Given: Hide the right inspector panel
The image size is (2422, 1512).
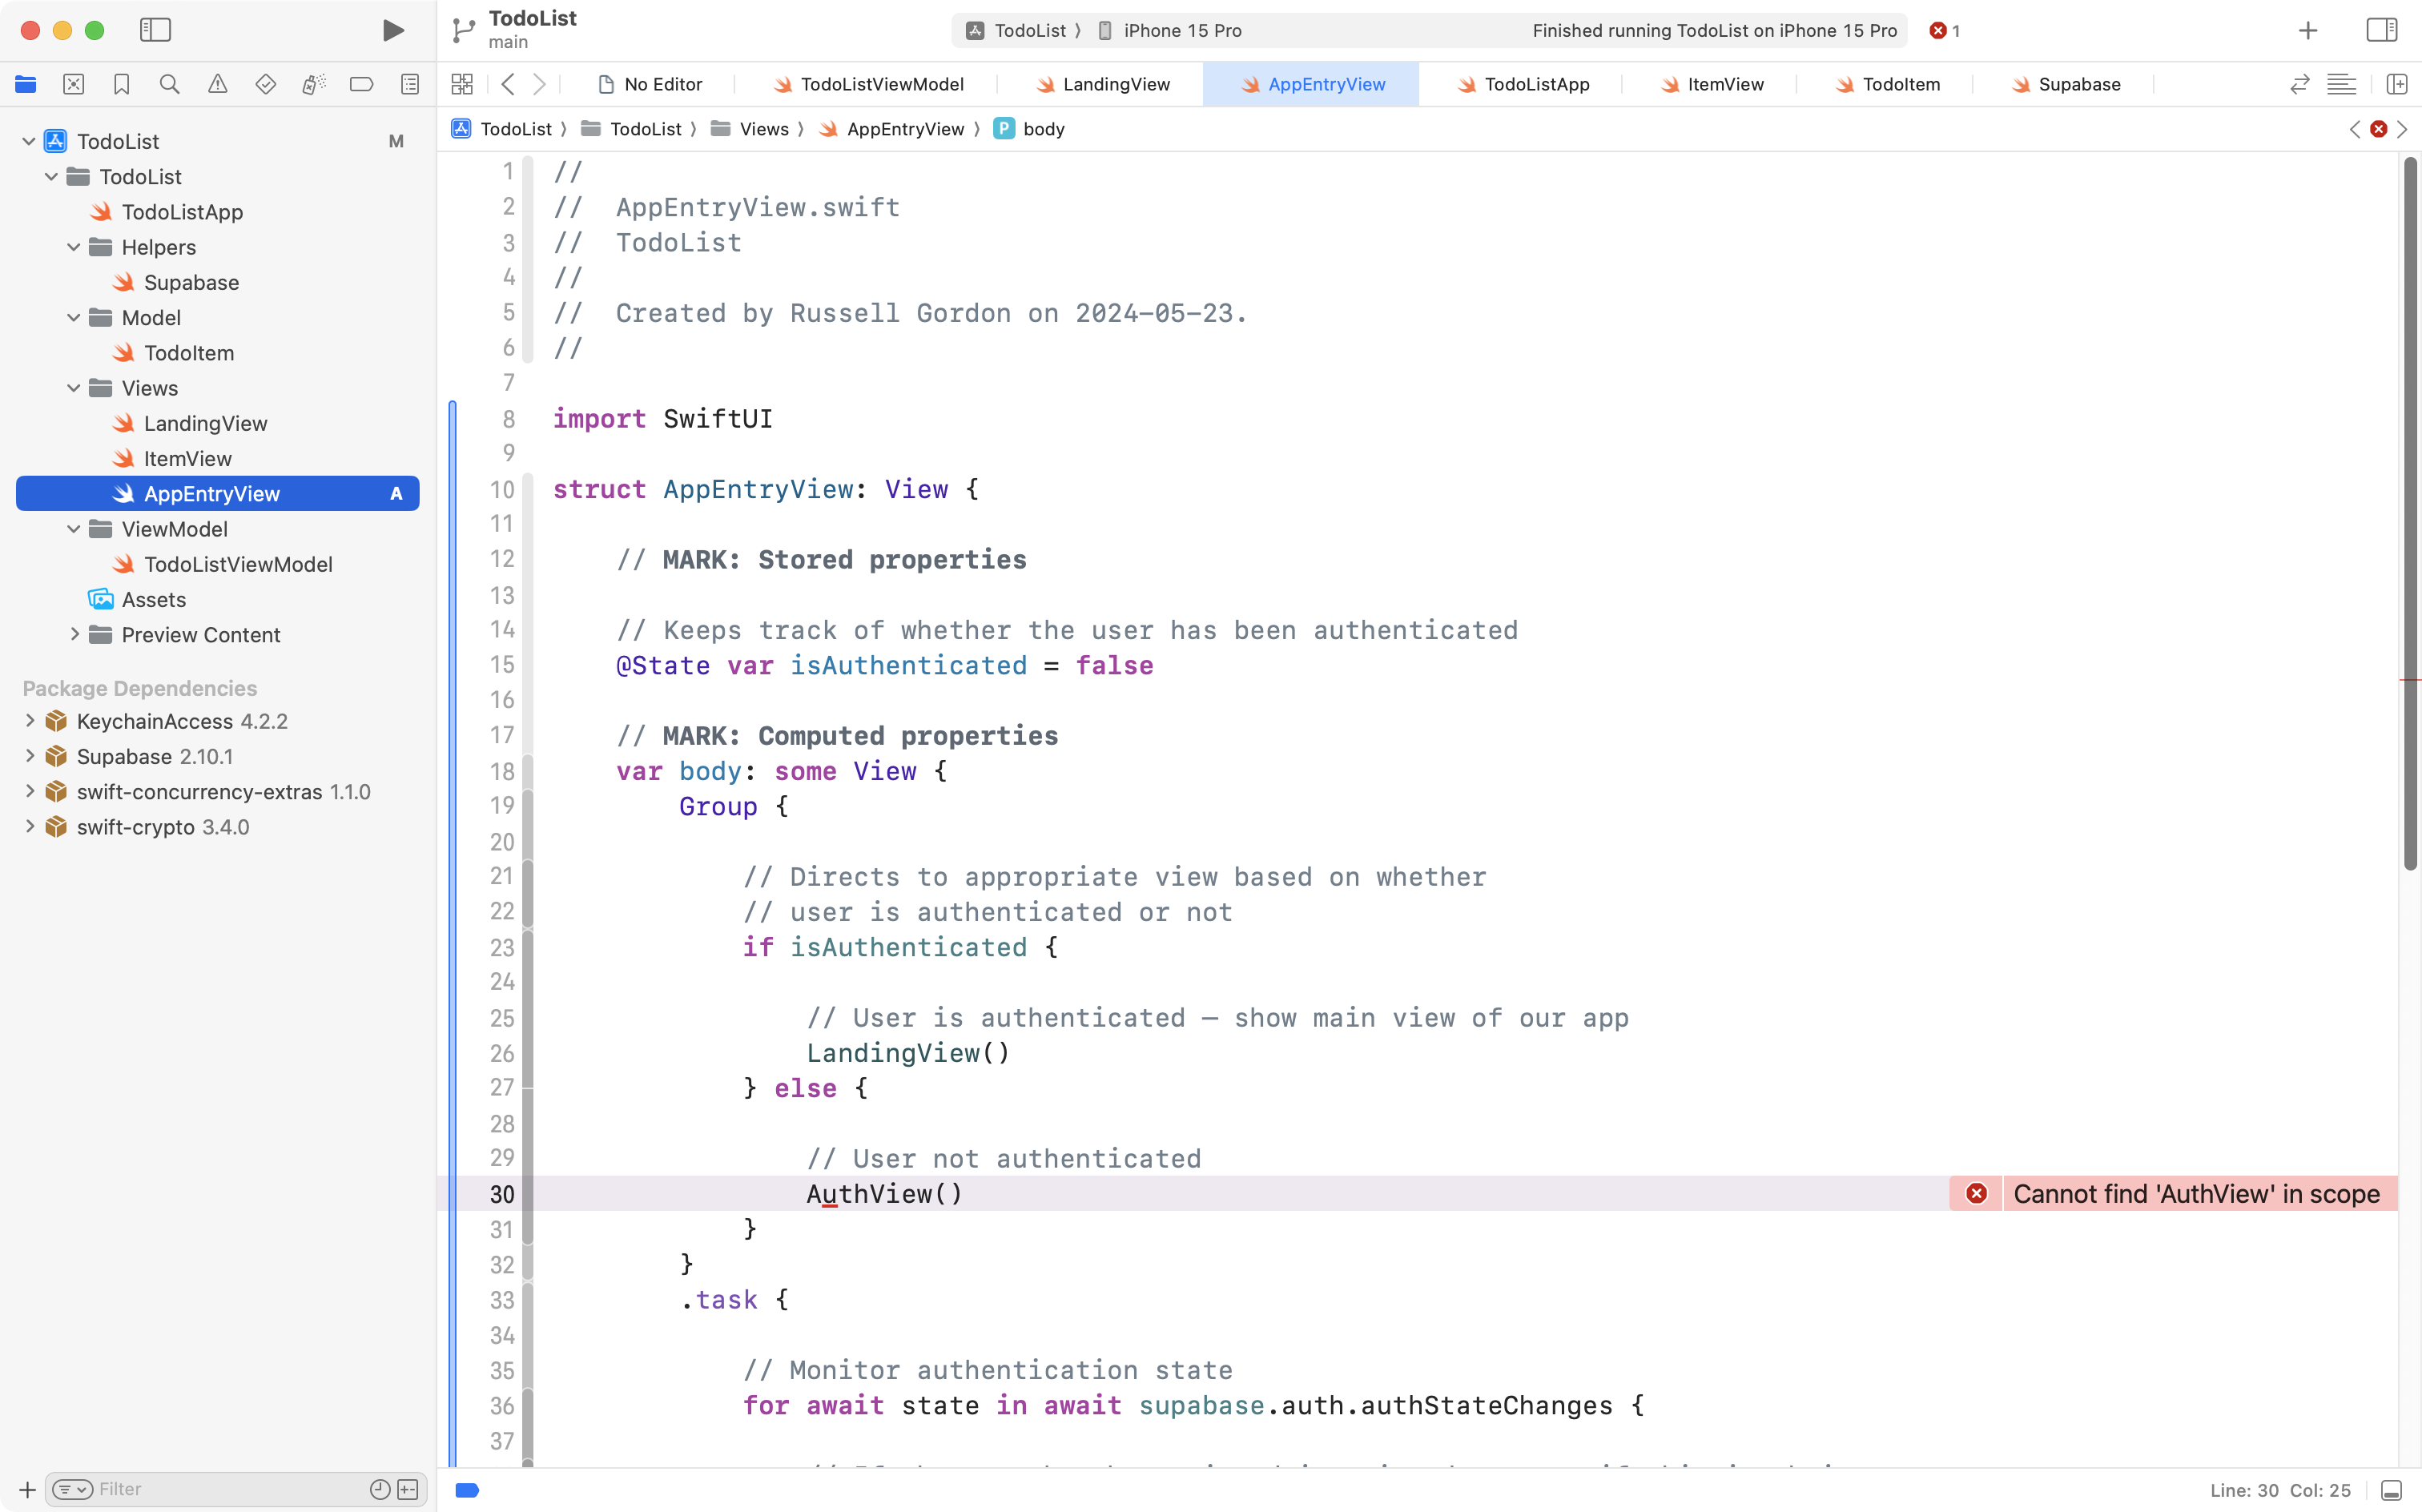Looking at the screenshot, I should [2381, 30].
